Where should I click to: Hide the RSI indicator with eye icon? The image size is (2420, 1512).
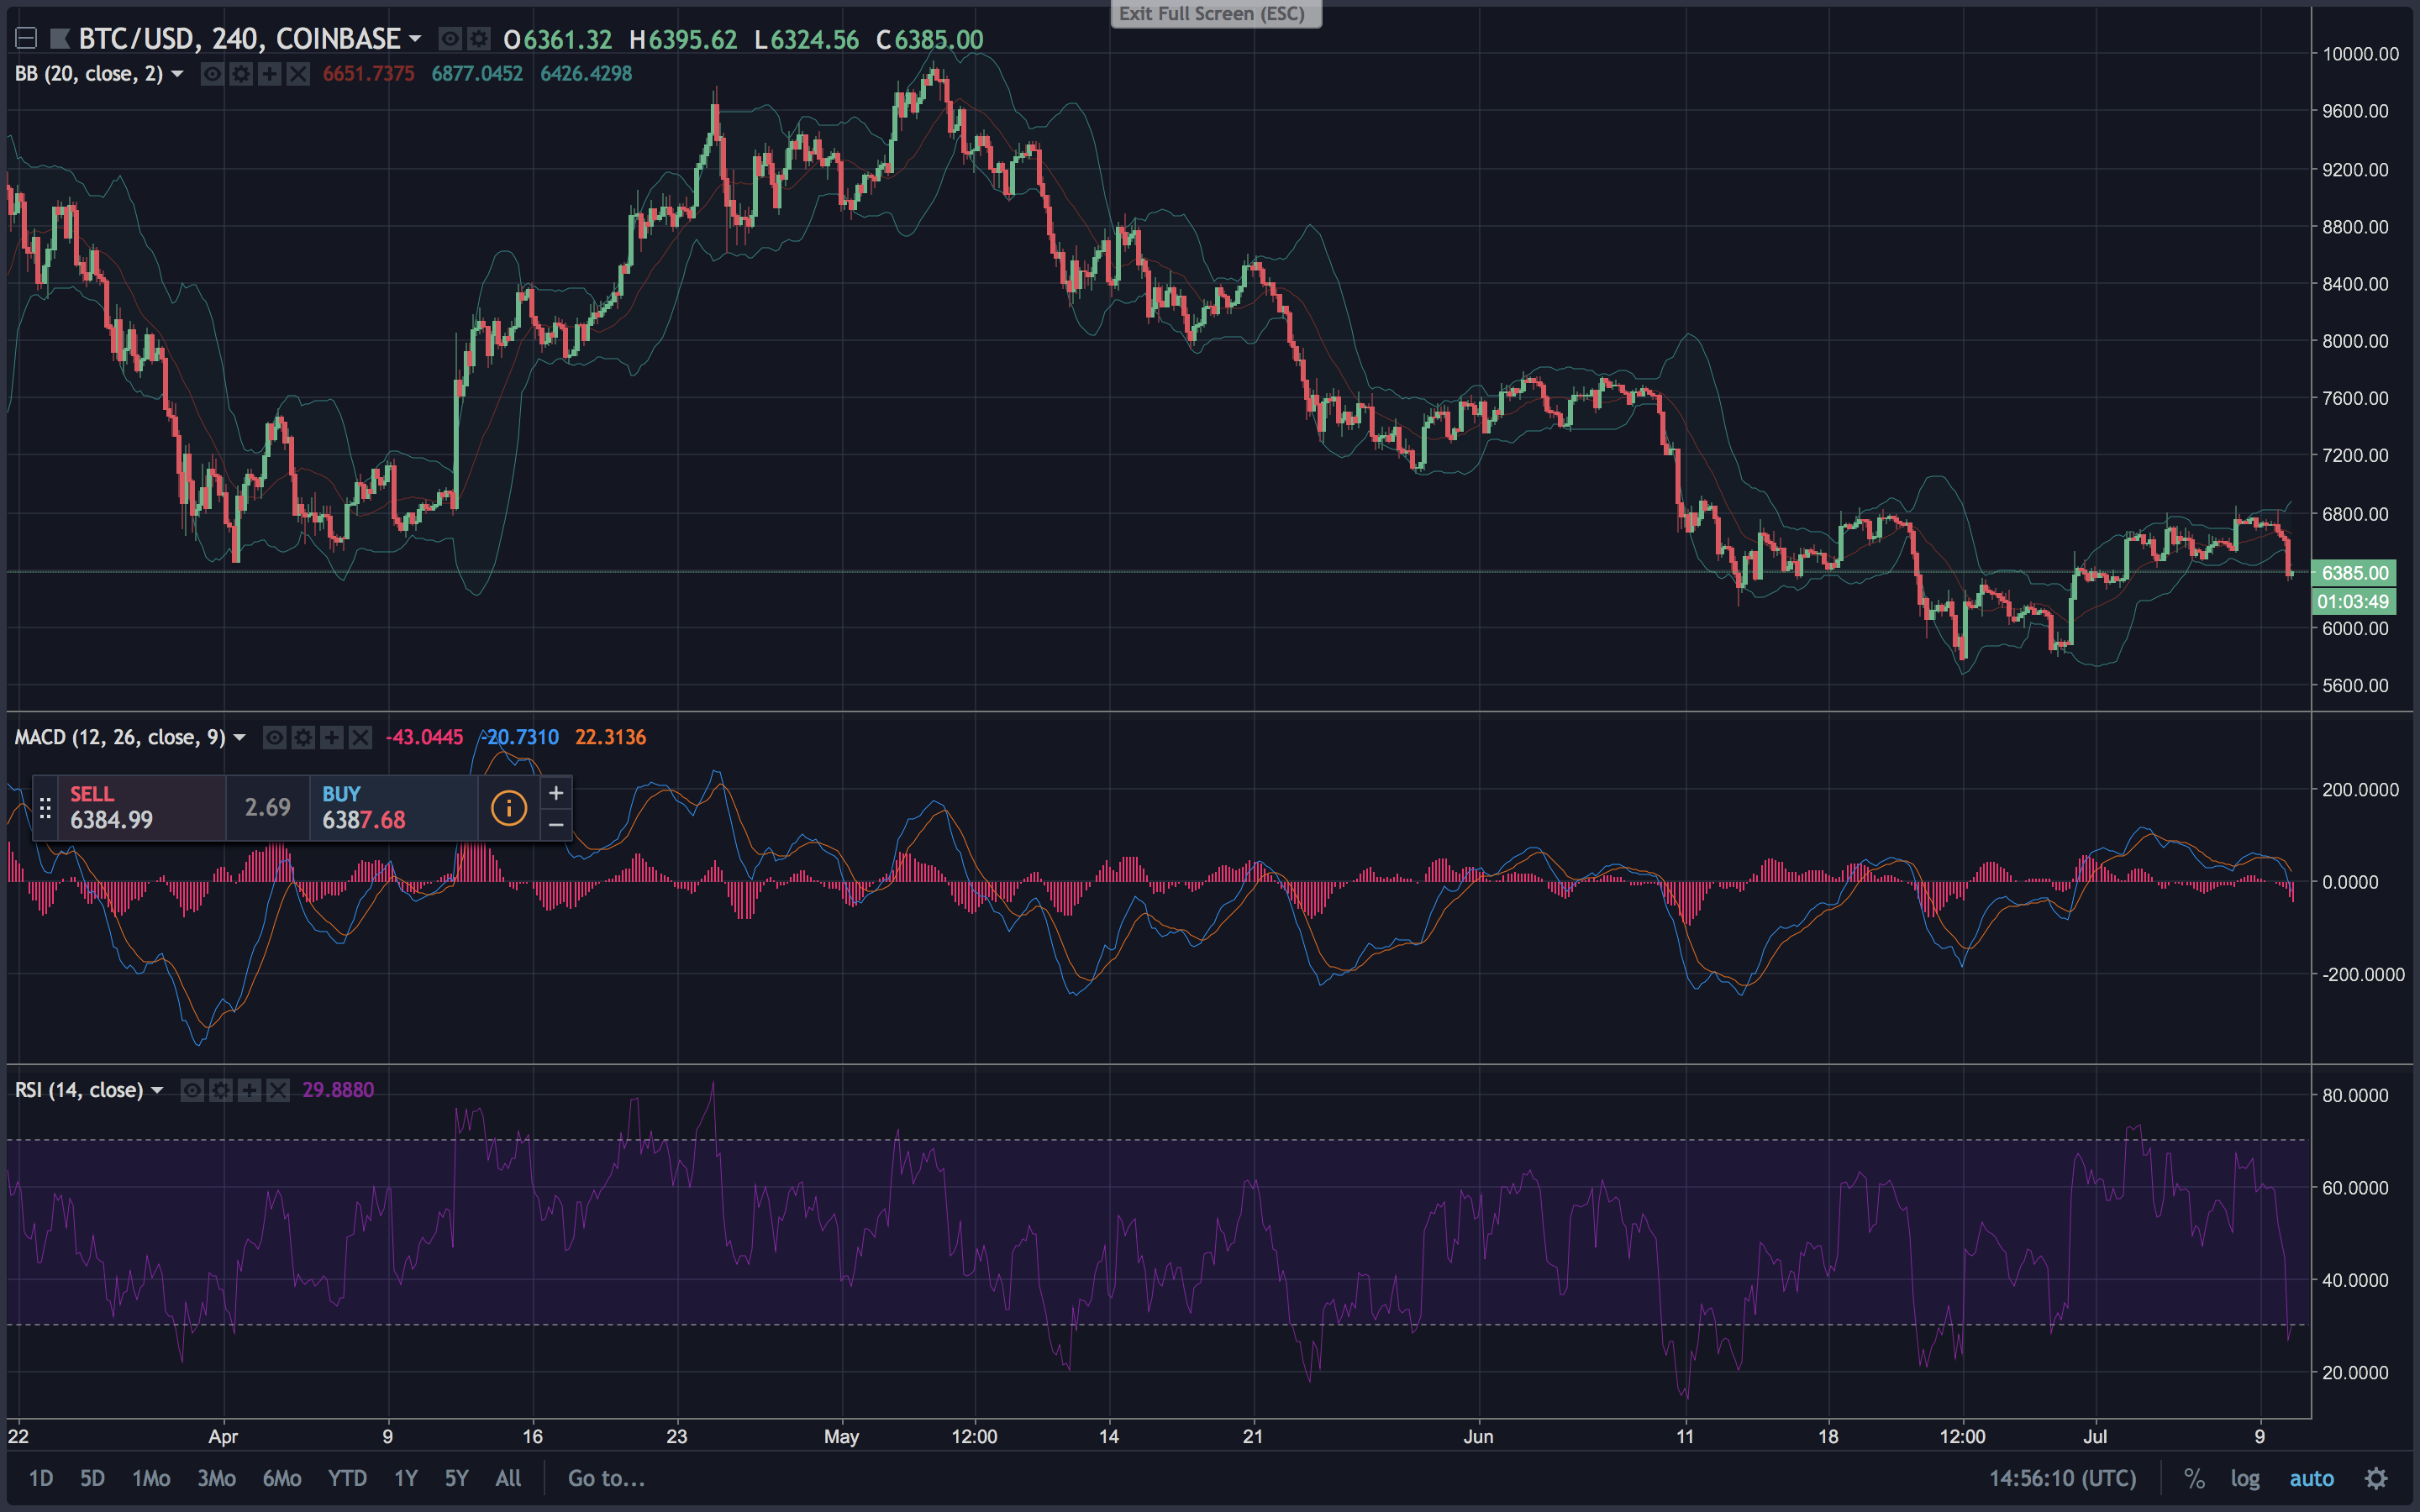coord(192,1090)
